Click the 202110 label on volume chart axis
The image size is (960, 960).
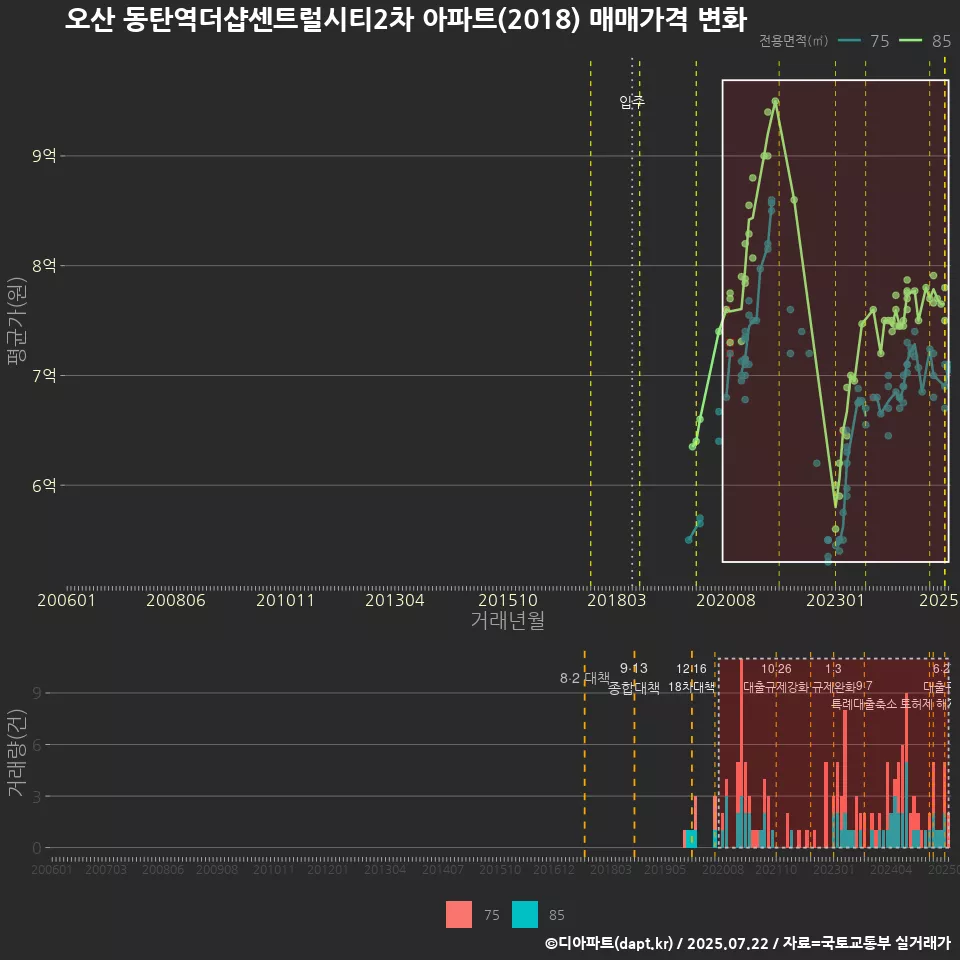click(x=776, y=869)
